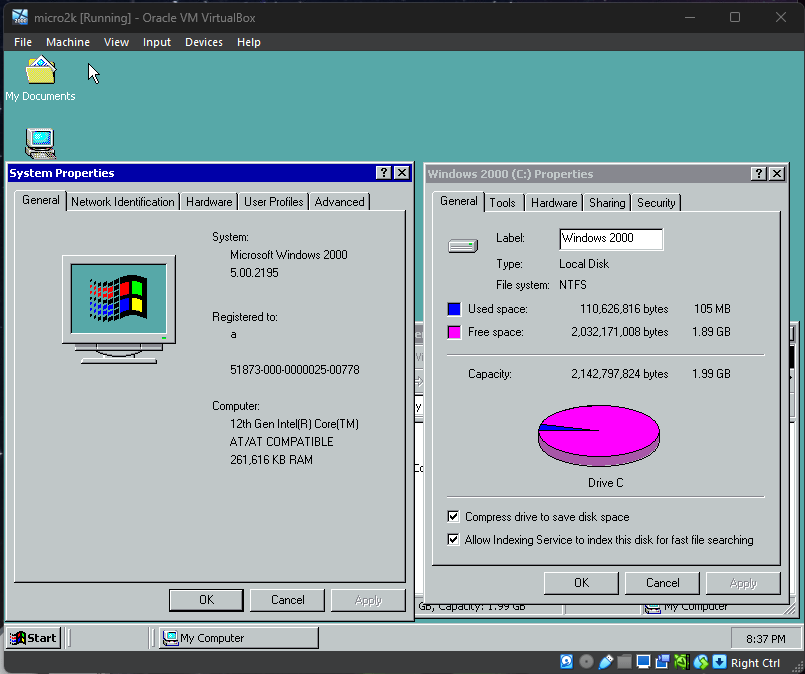805x674 pixels.
Task: Click Apply in System Properties
Action: point(369,600)
